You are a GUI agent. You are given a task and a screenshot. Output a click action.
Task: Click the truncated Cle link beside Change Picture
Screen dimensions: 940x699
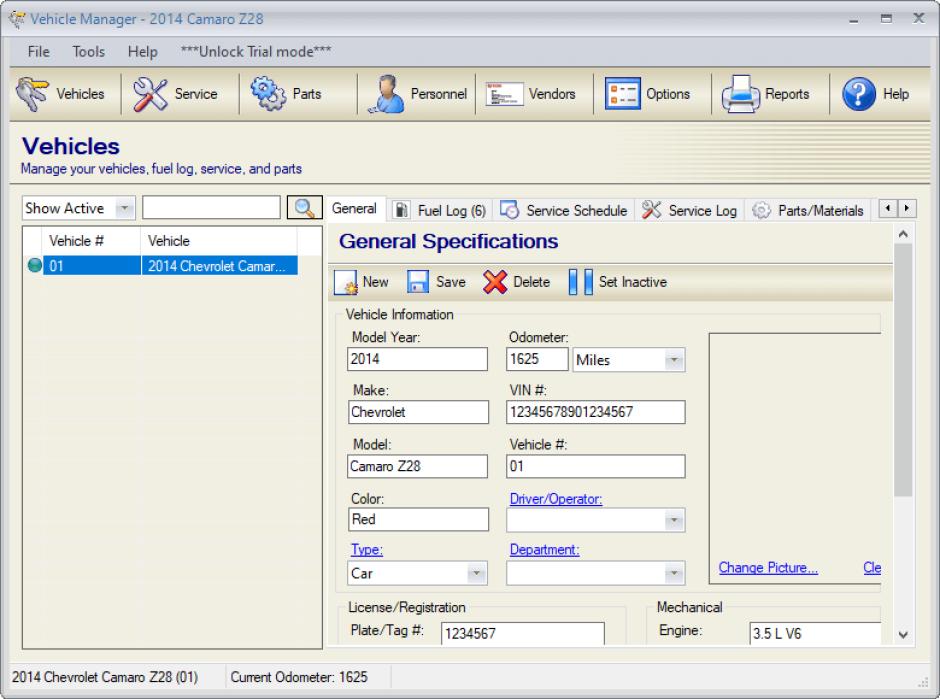pyautogui.click(x=872, y=568)
